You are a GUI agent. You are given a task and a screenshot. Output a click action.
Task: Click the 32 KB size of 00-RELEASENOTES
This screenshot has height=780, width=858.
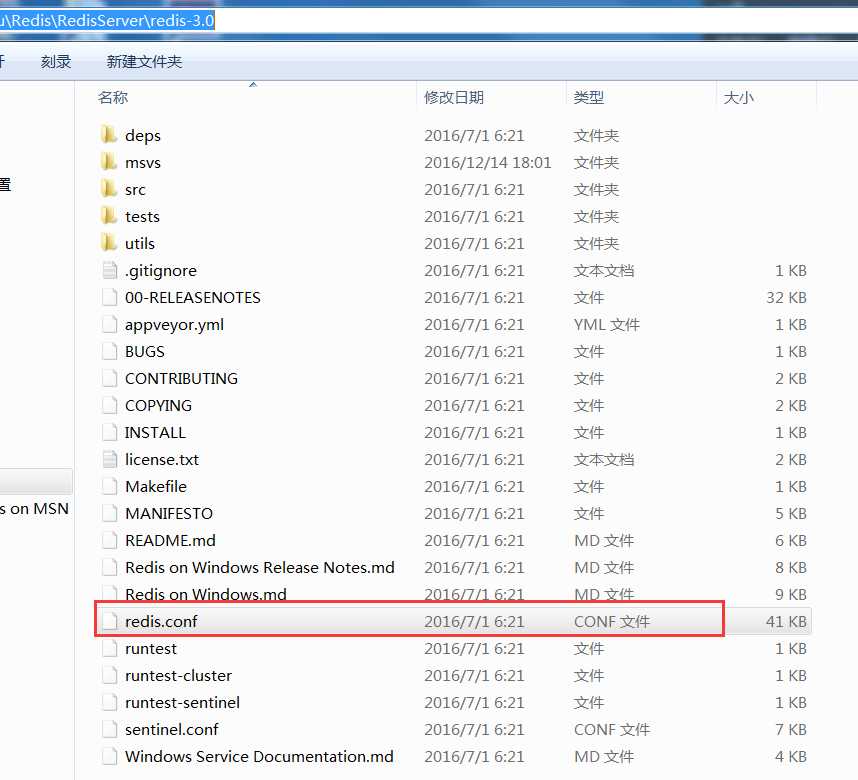786,297
